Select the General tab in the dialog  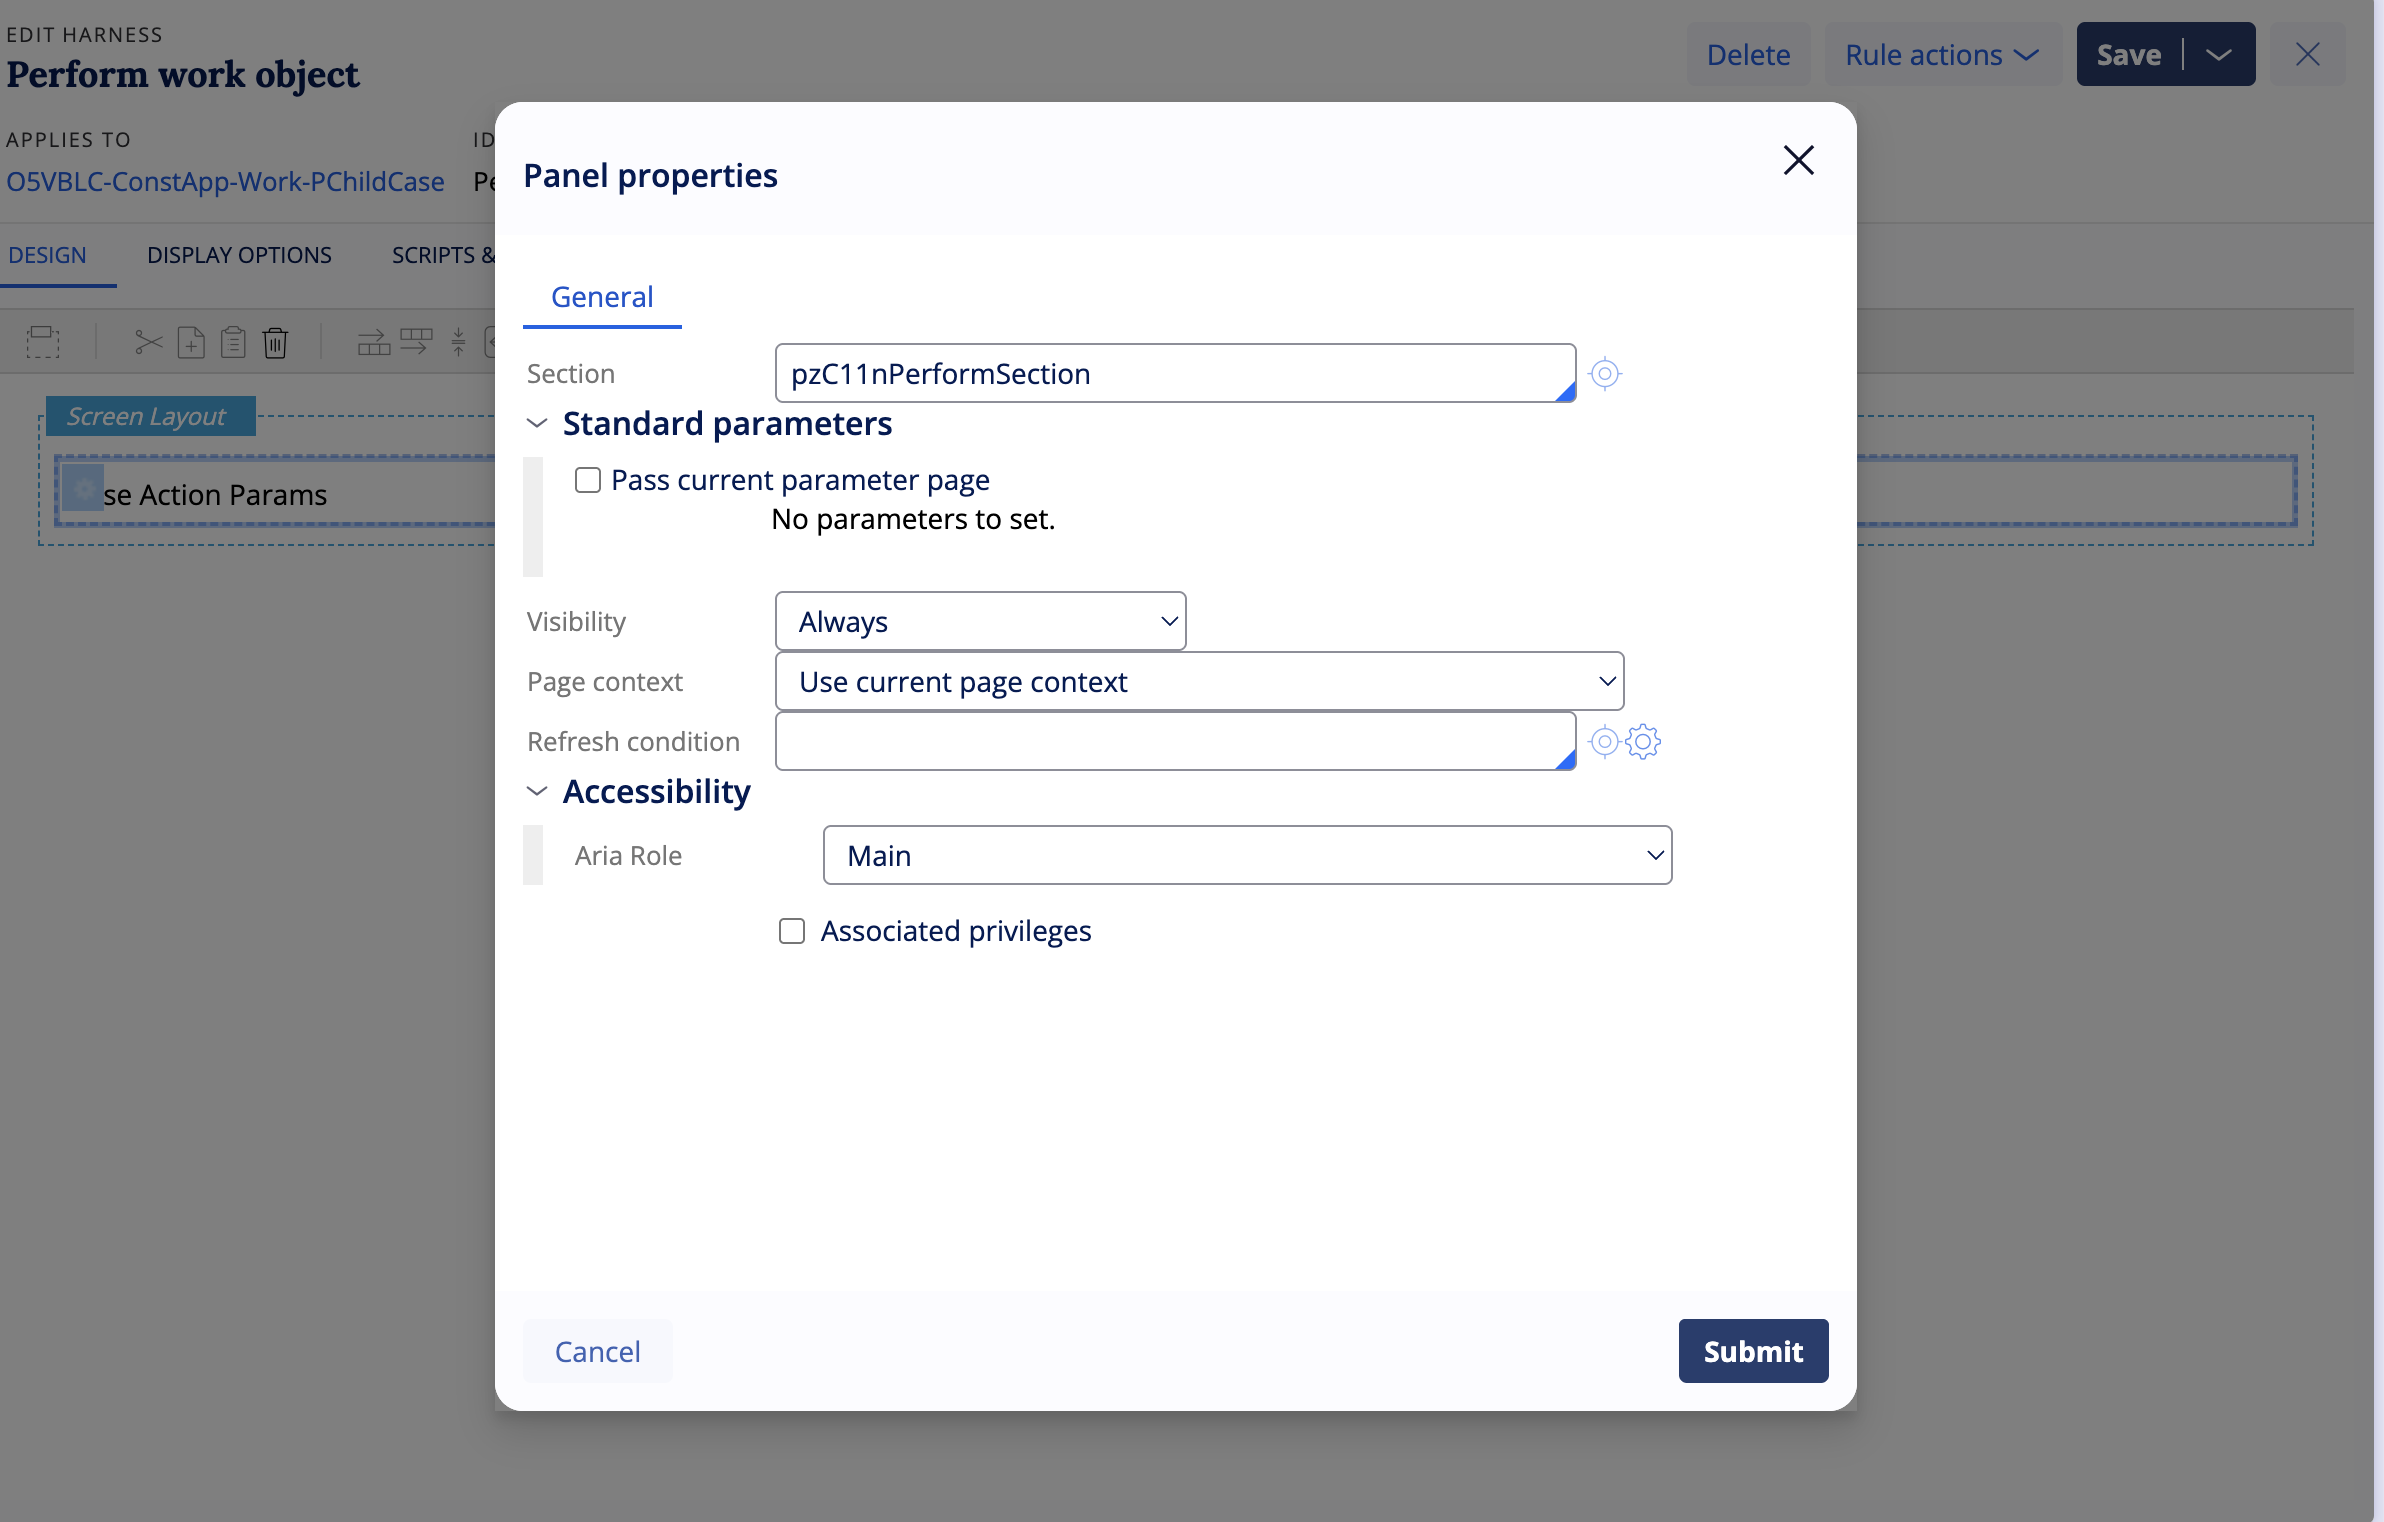tap(602, 297)
